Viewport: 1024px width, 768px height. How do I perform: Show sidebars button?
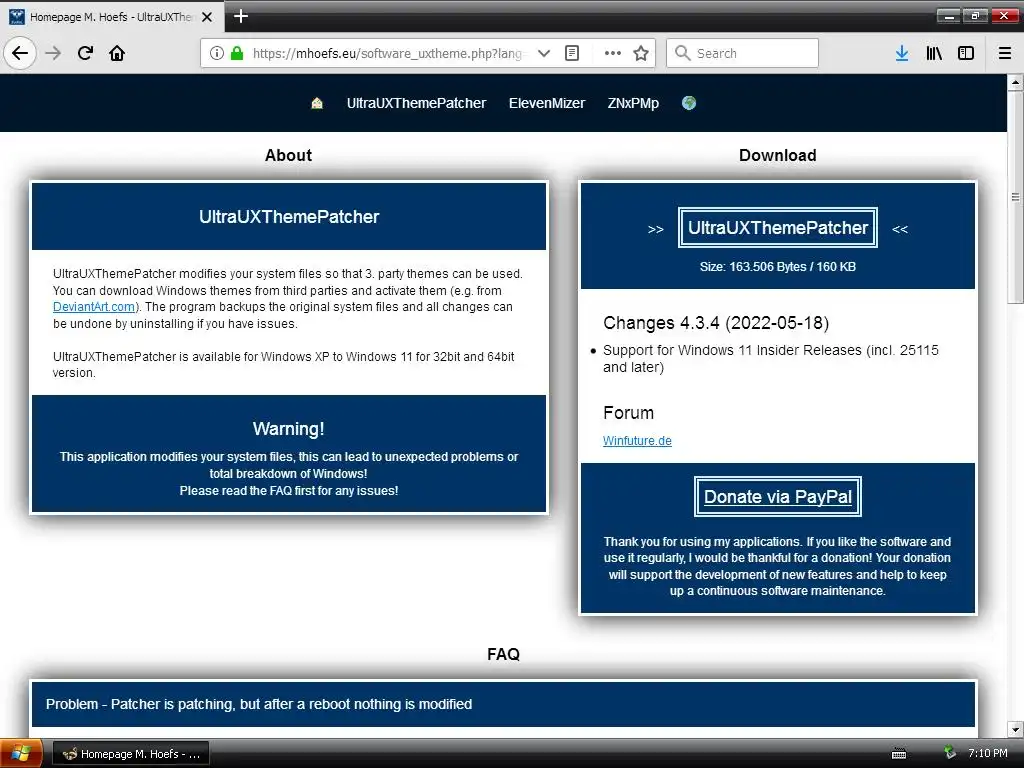coord(966,53)
